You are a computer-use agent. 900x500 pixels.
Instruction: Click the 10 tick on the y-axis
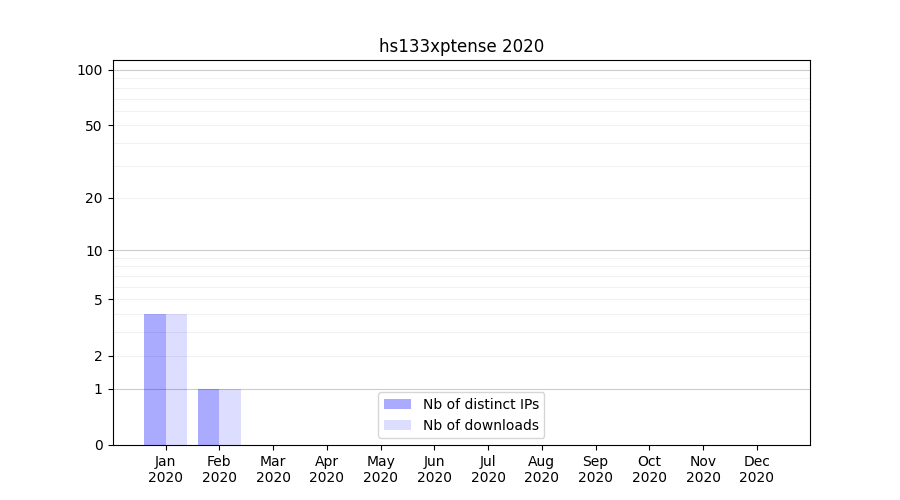94,251
